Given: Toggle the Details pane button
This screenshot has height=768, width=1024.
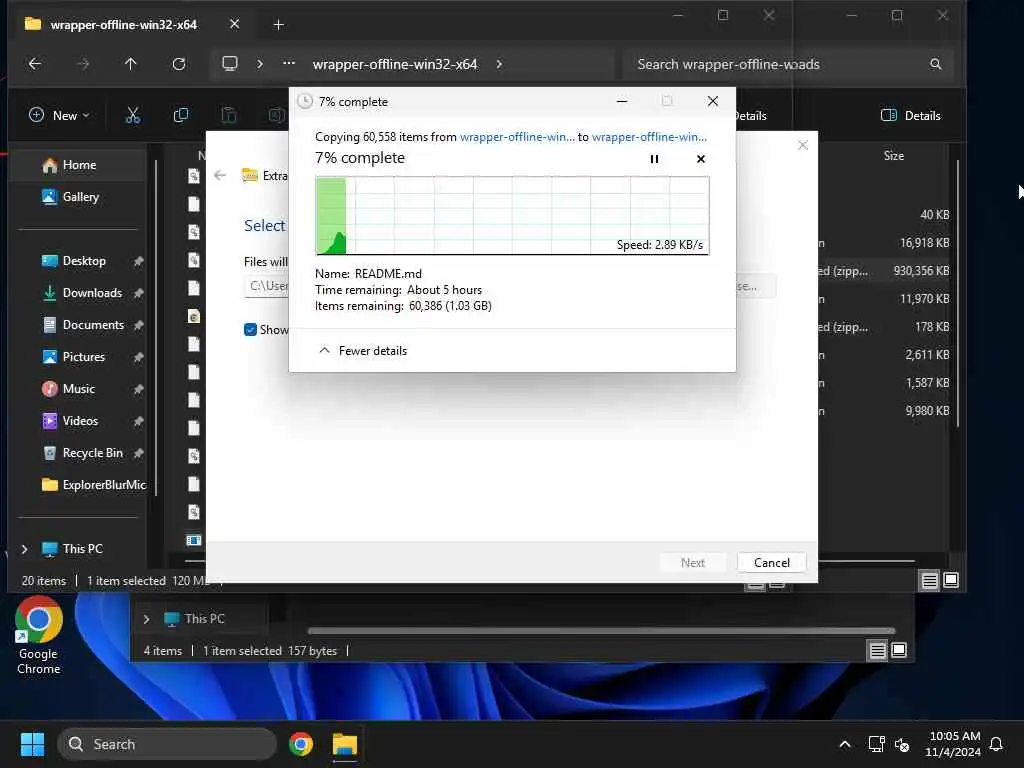Looking at the screenshot, I should tap(910, 116).
